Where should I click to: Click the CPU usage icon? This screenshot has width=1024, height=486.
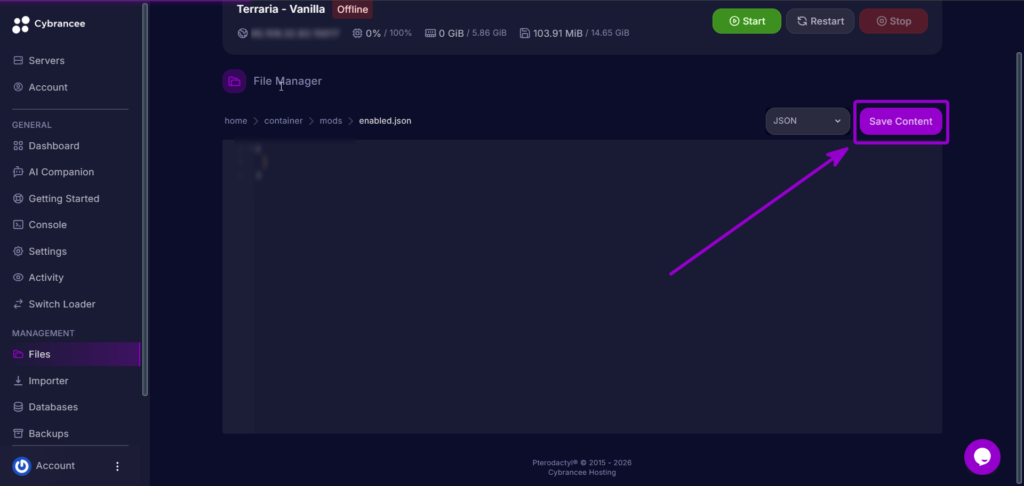(357, 33)
